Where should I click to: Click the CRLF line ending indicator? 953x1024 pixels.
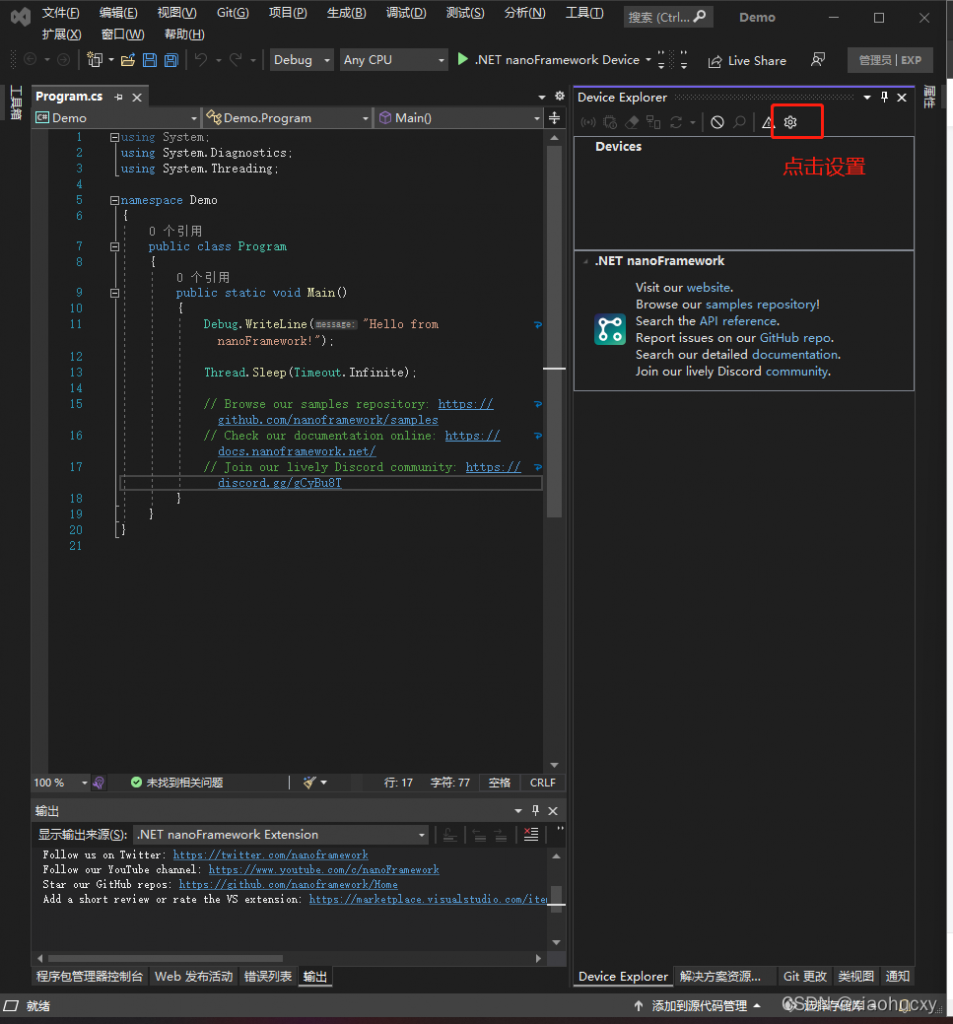[542, 782]
